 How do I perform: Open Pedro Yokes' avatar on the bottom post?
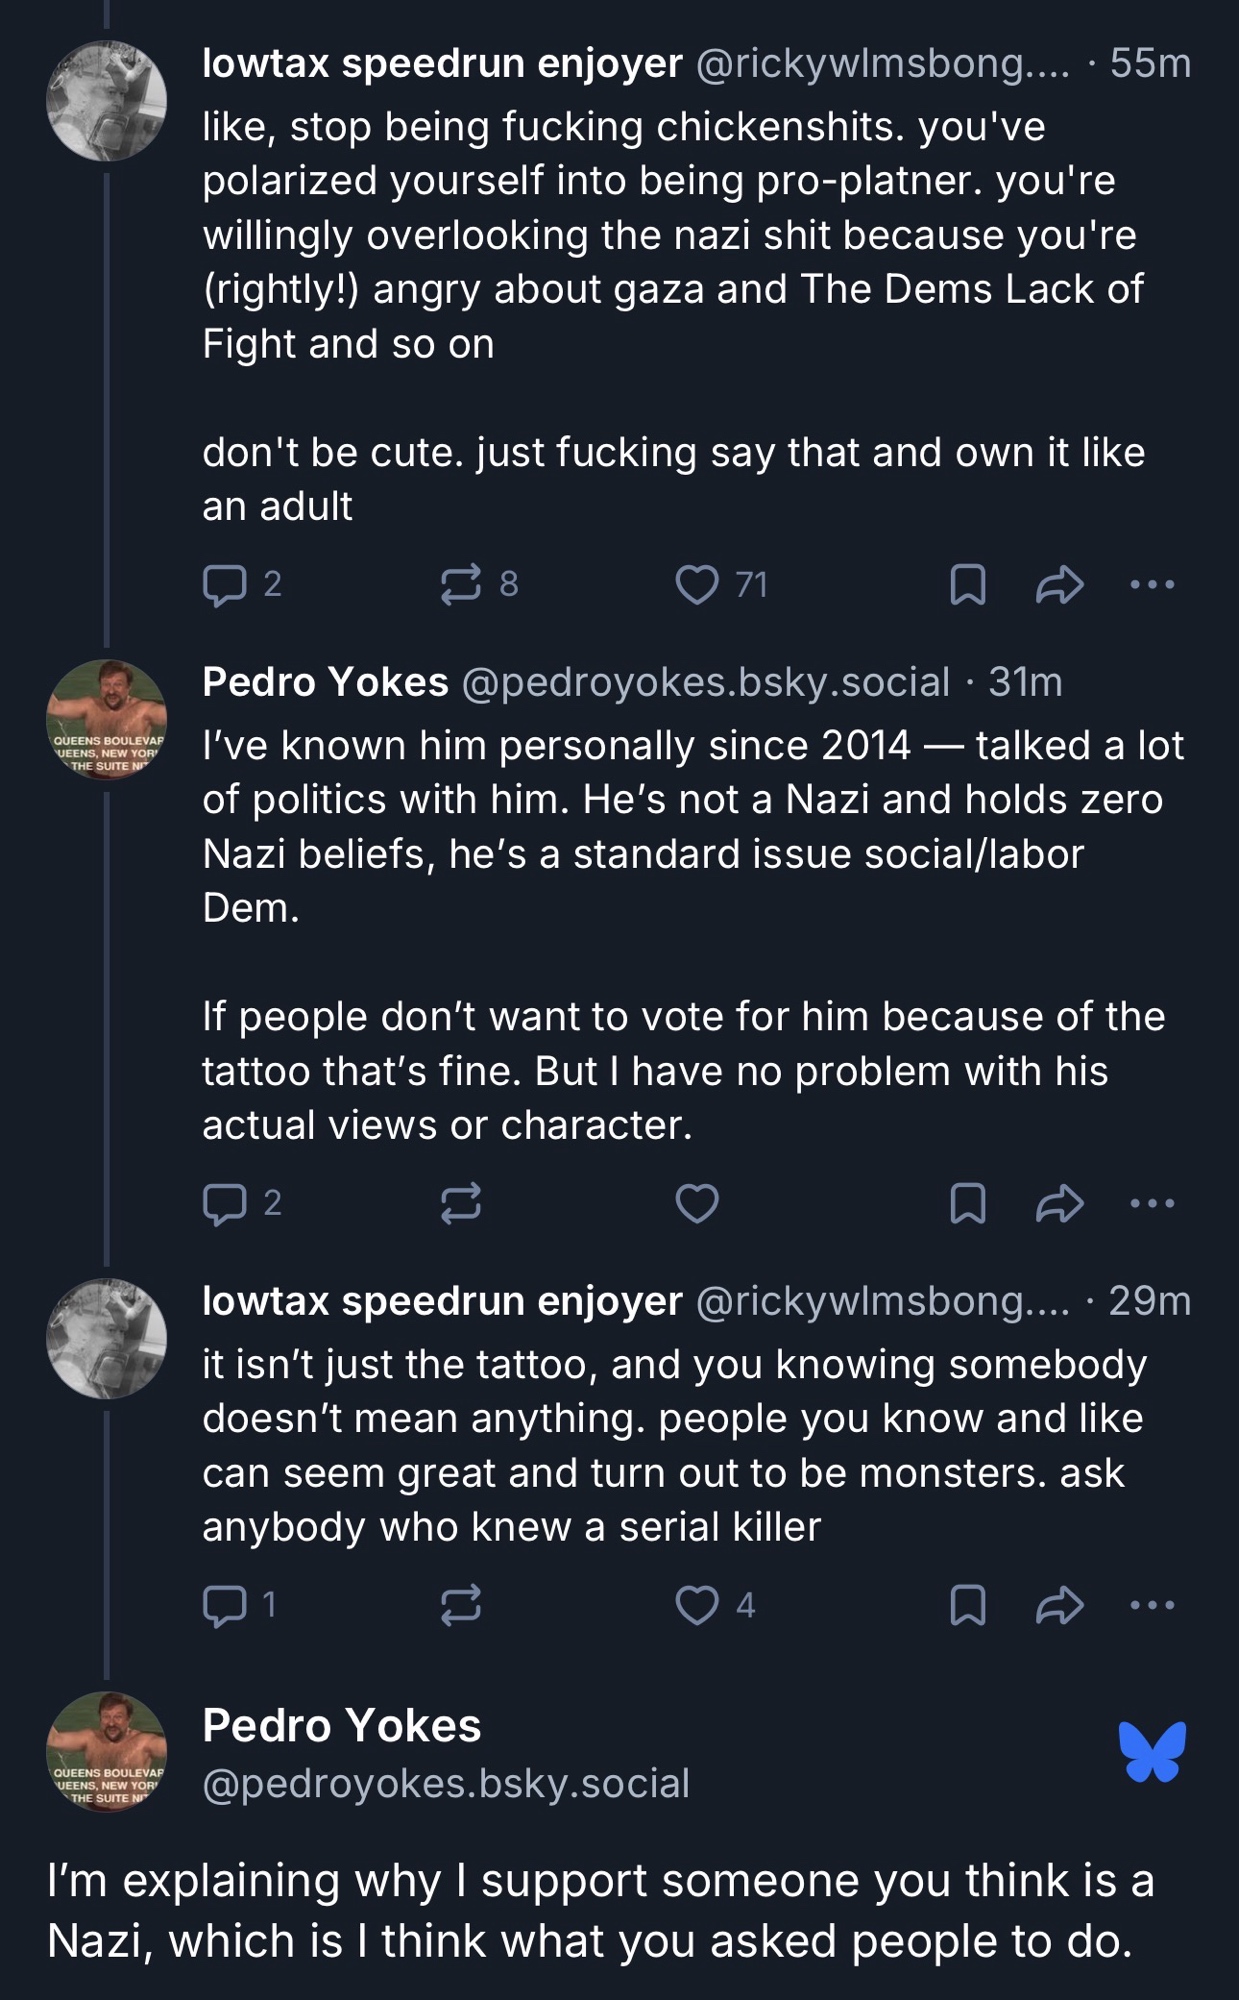coord(106,1751)
